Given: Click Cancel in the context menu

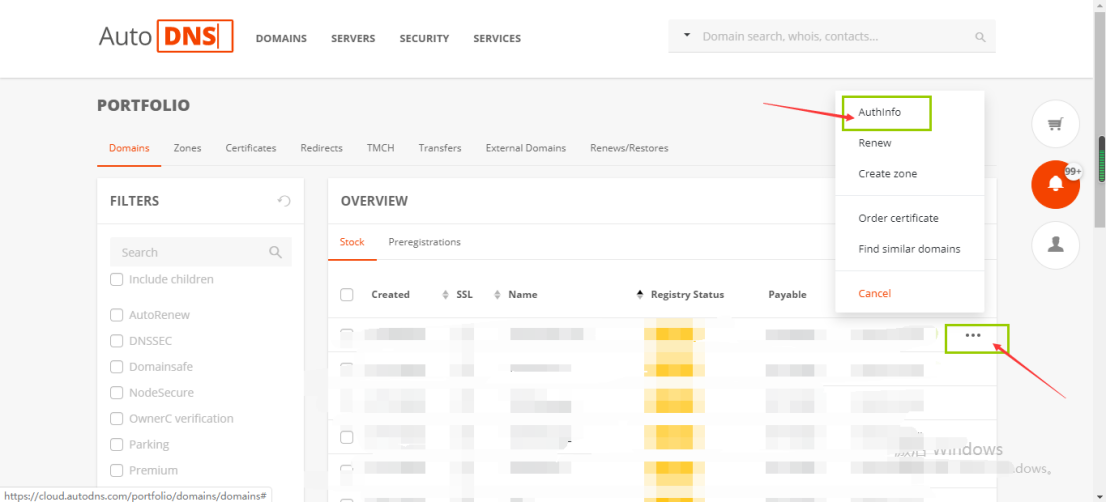Looking at the screenshot, I should click(x=874, y=294).
